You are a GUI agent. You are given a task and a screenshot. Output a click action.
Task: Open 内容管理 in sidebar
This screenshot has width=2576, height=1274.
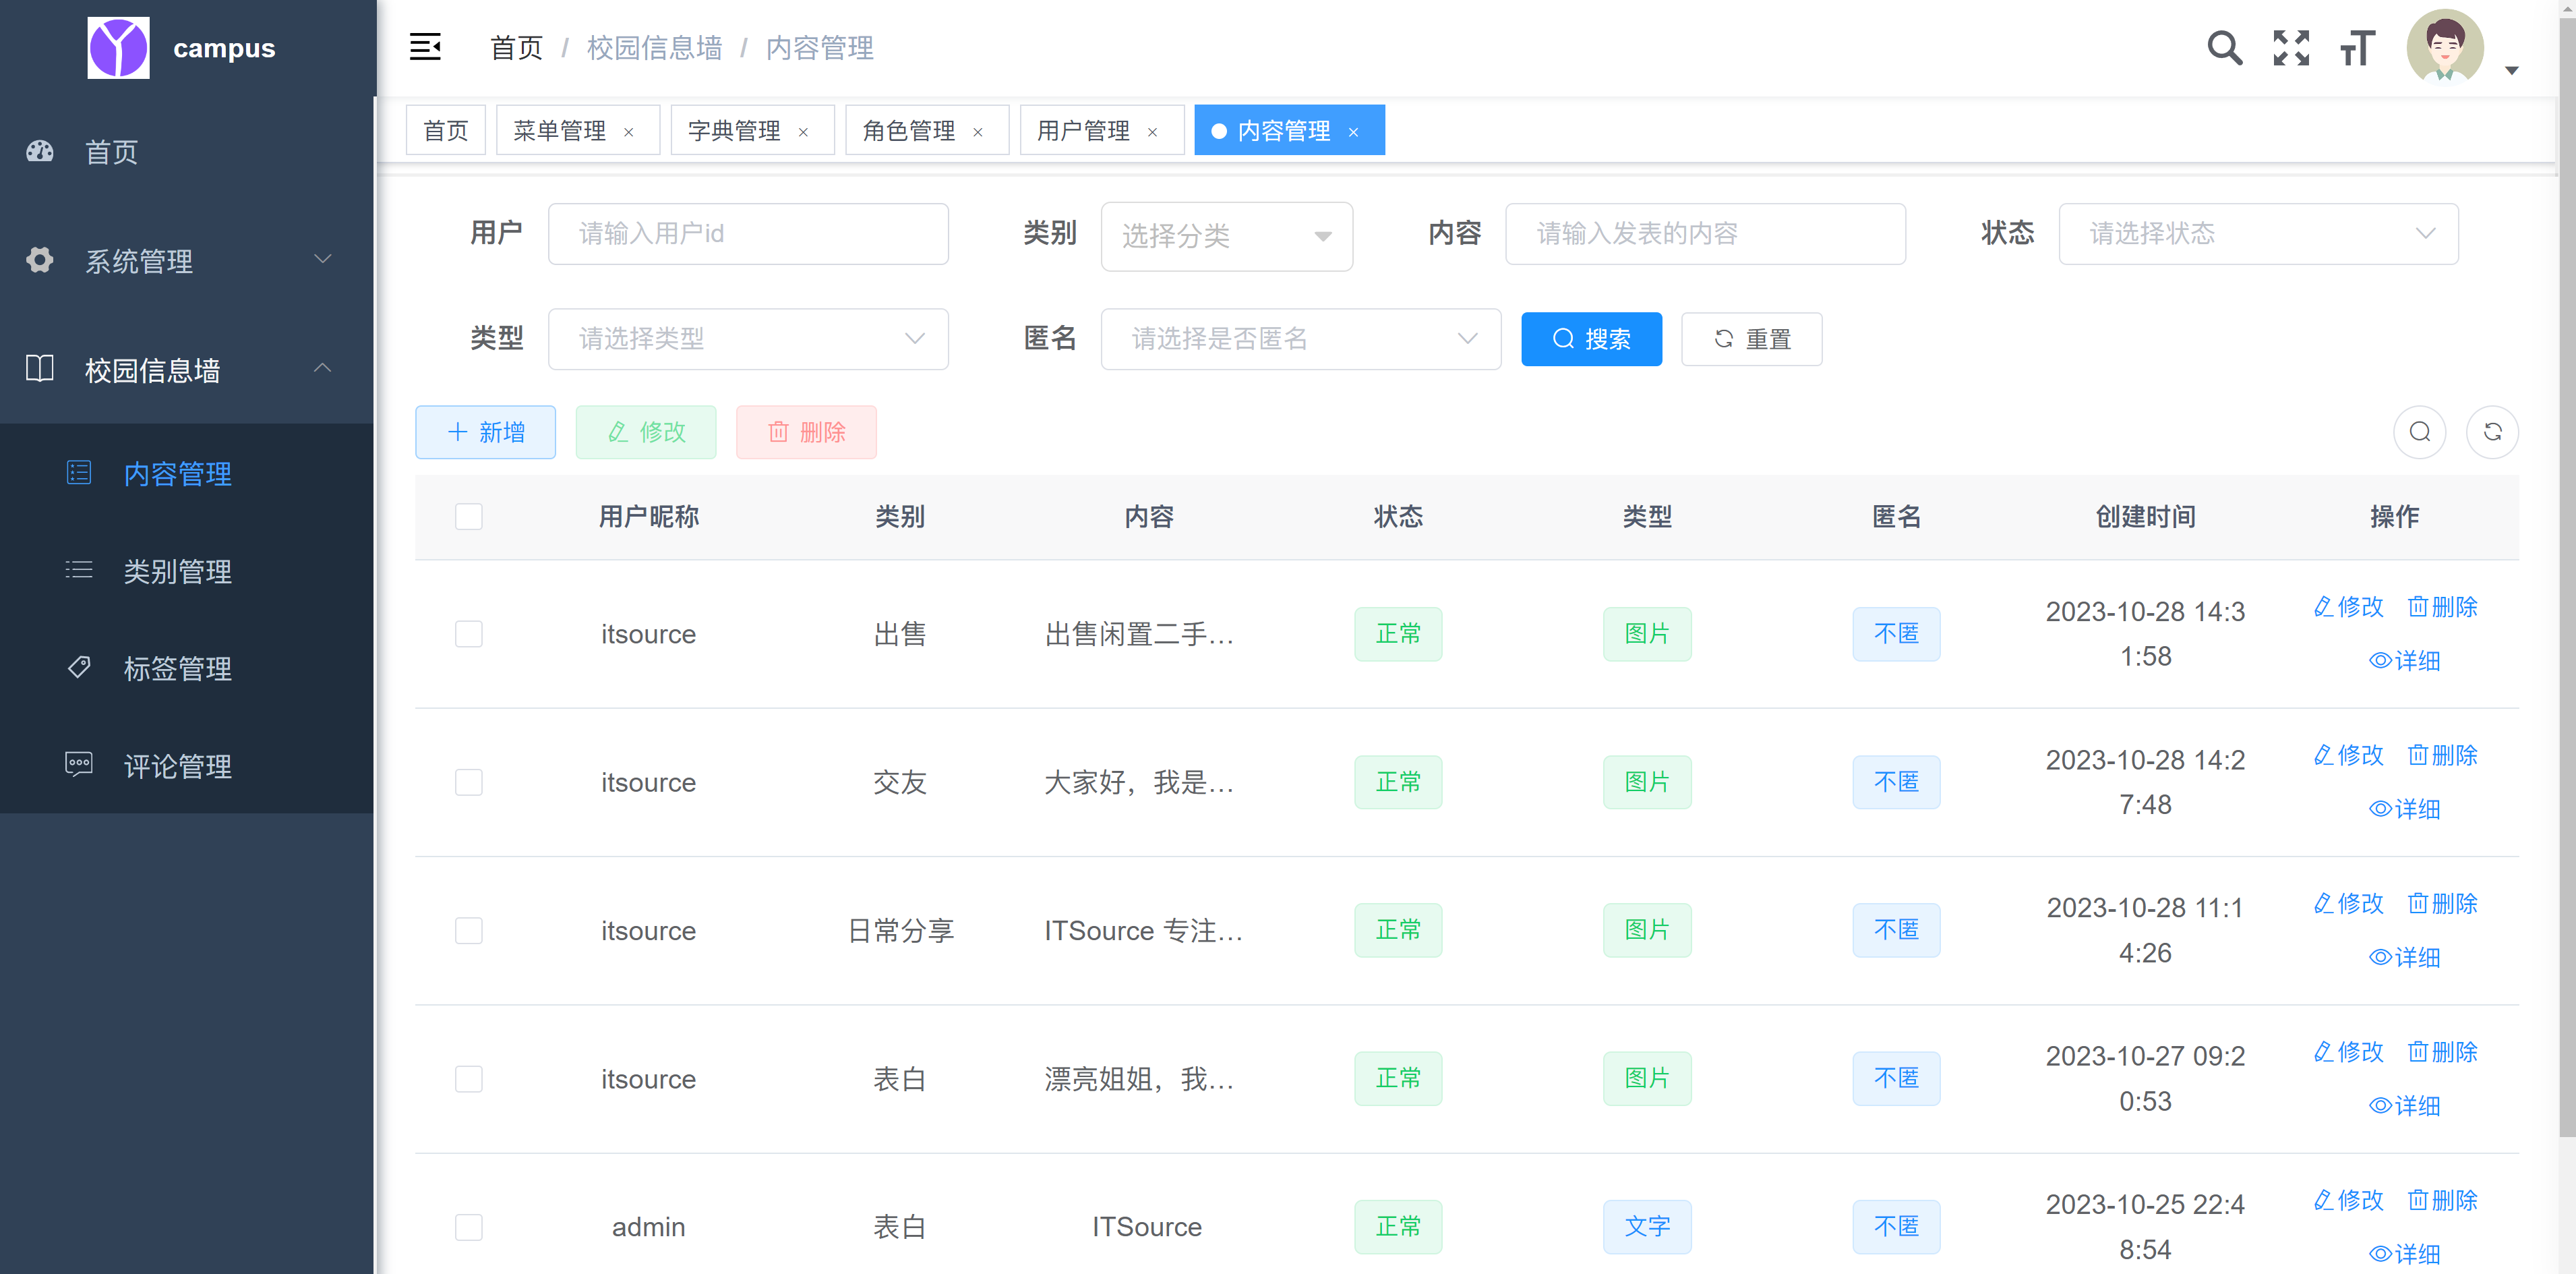187,473
